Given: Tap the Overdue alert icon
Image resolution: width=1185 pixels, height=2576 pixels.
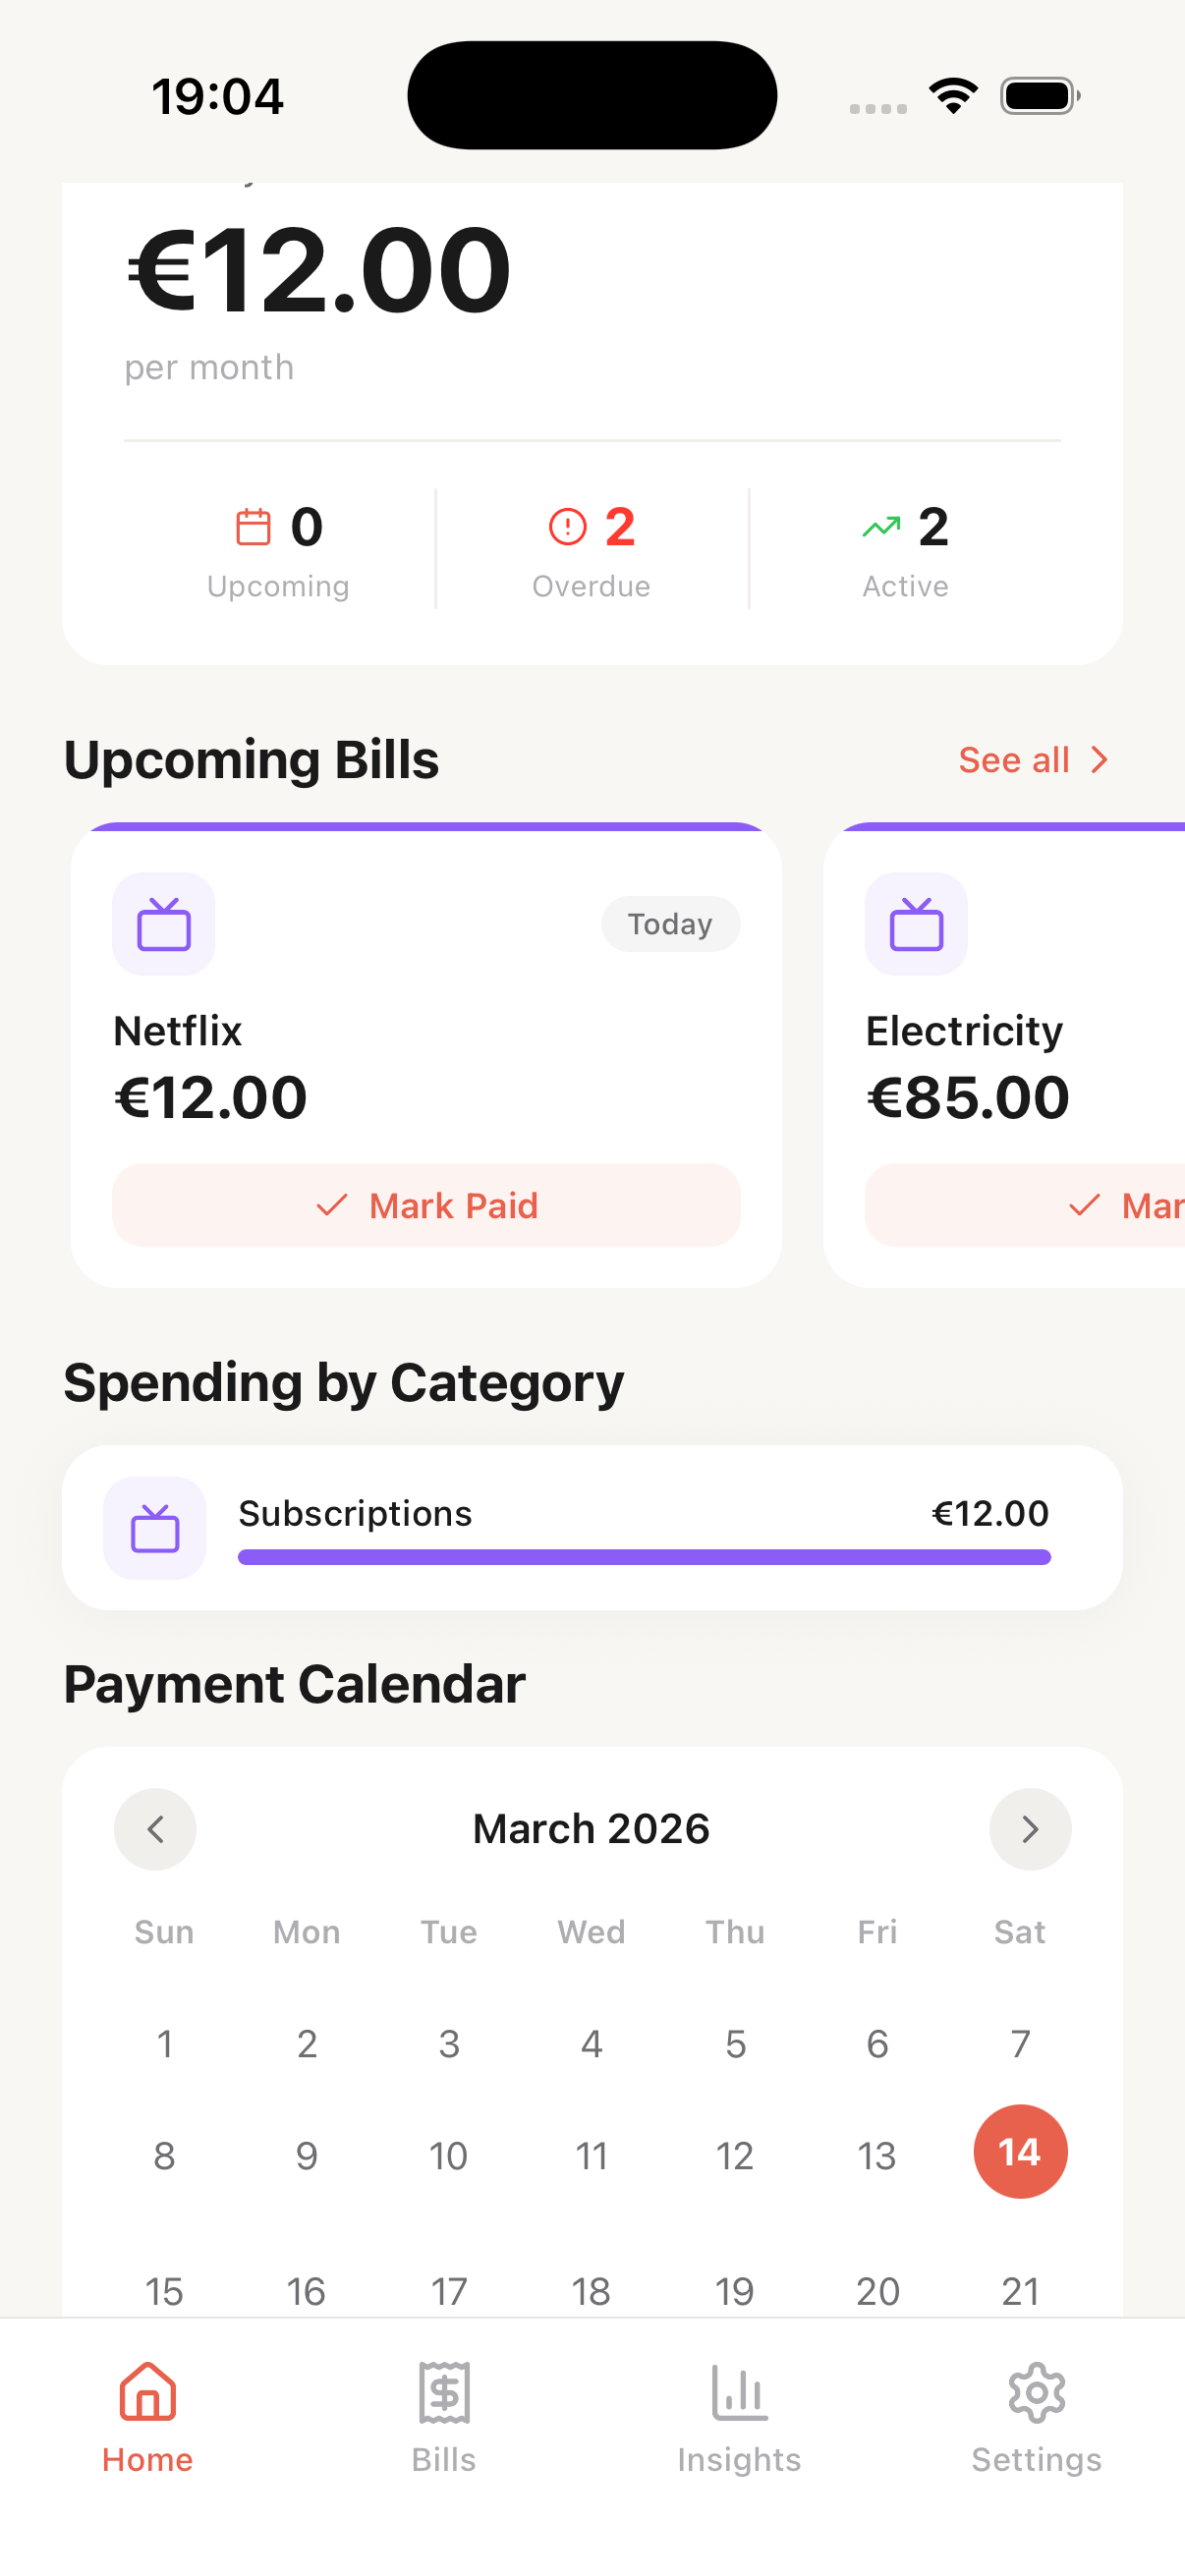Looking at the screenshot, I should (567, 527).
